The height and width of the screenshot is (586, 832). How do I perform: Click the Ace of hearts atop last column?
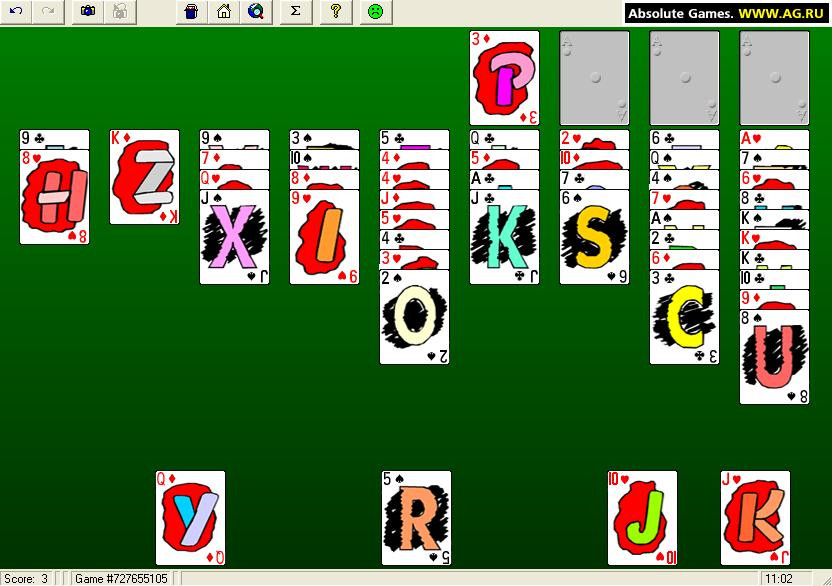(x=775, y=140)
